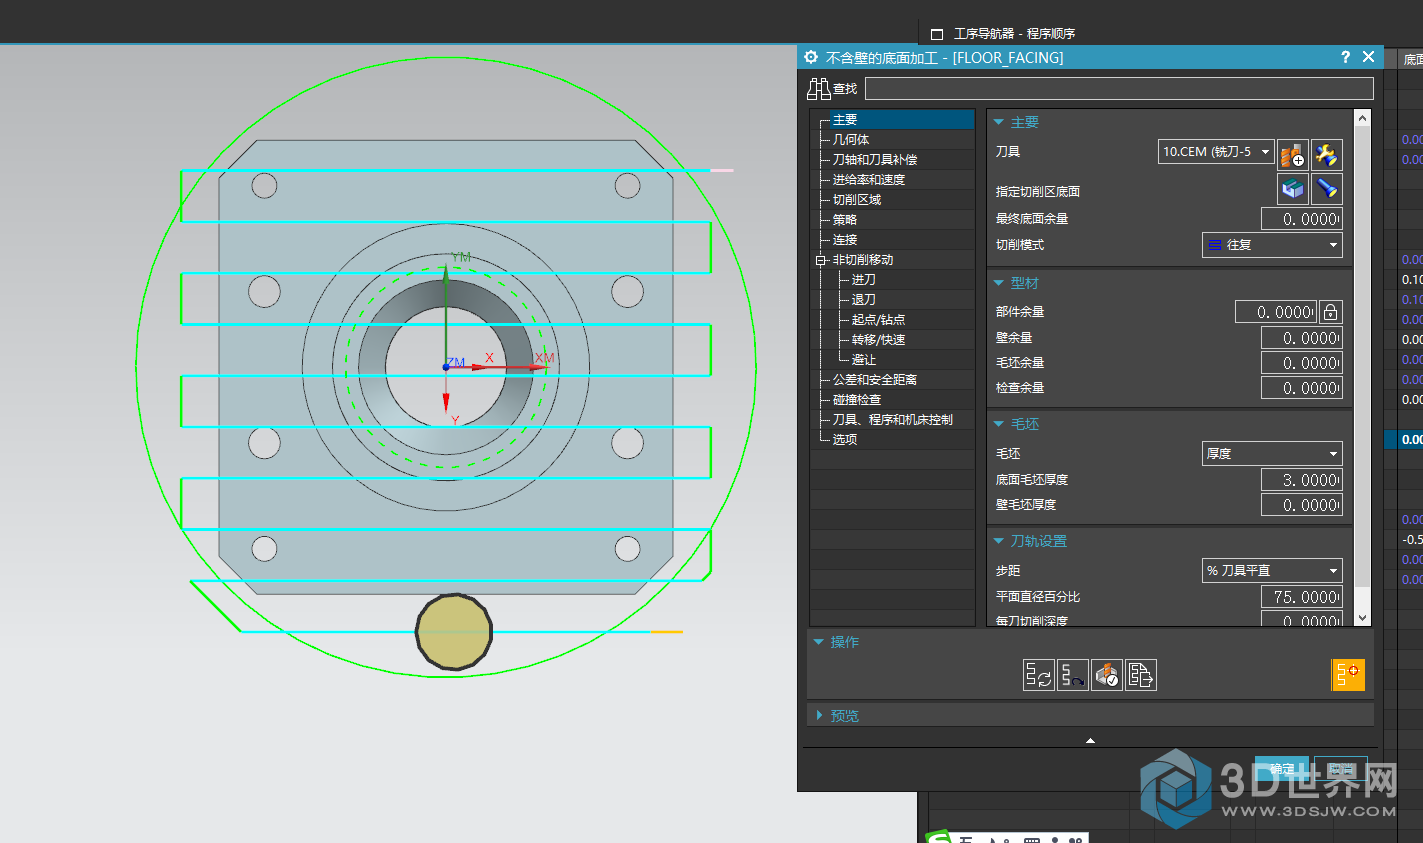The width and height of the screenshot is (1423, 843).
Task: Open the 步距 % 刀具平直 dropdown
Action: (1272, 571)
